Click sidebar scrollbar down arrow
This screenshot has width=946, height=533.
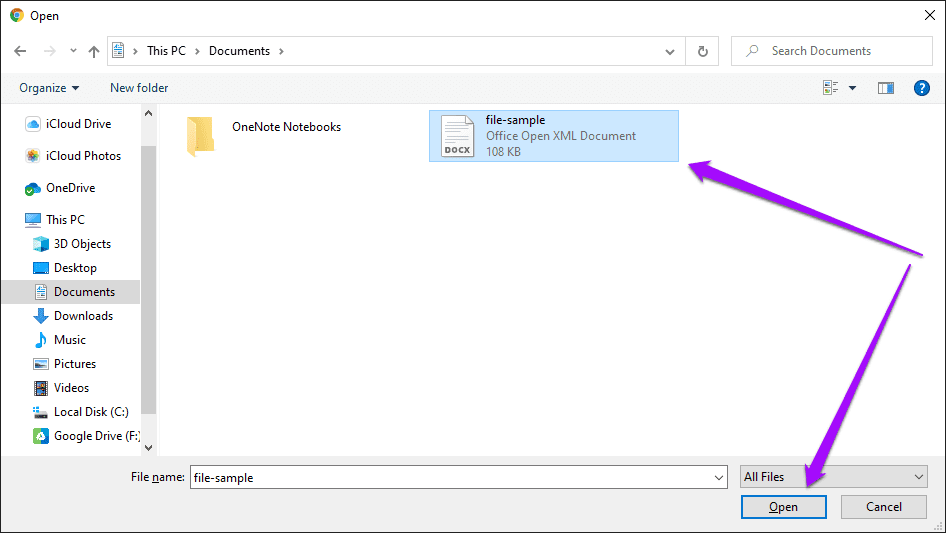[148, 448]
